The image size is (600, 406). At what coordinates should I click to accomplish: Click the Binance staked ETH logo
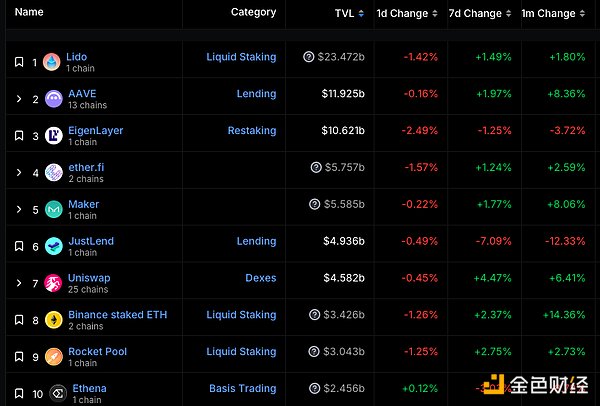(52, 320)
